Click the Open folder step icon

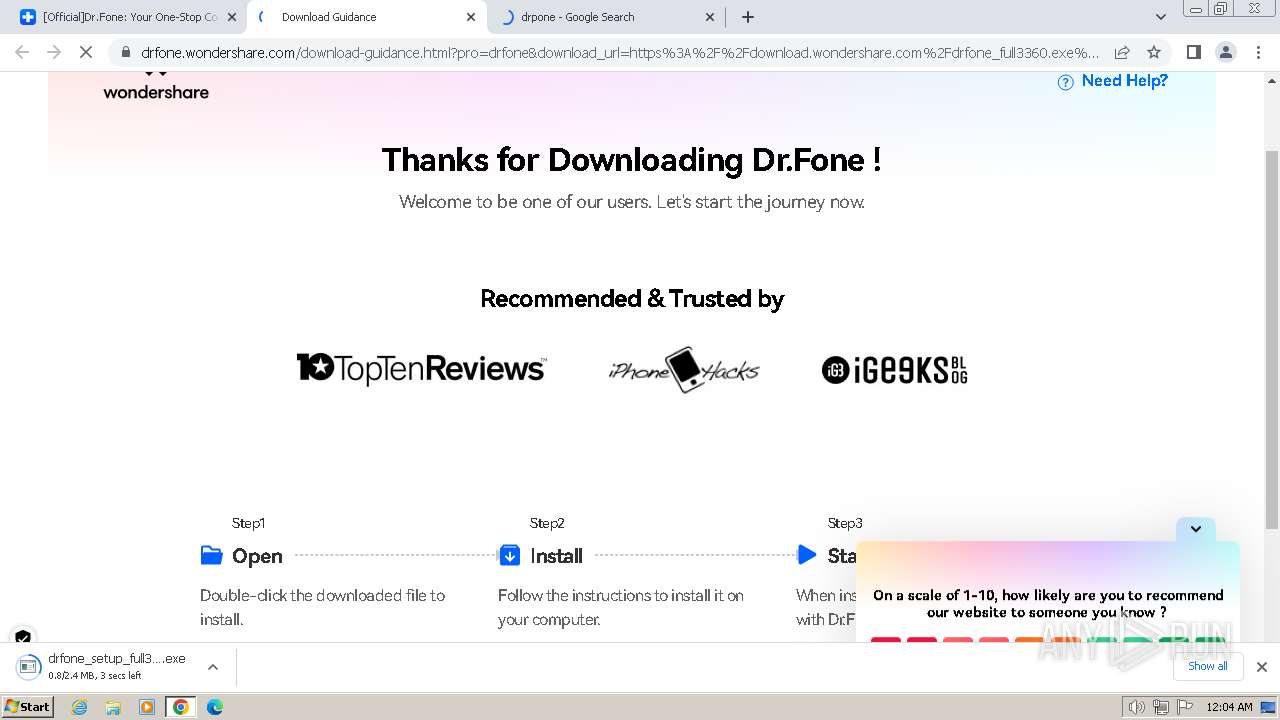tap(211, 555)
